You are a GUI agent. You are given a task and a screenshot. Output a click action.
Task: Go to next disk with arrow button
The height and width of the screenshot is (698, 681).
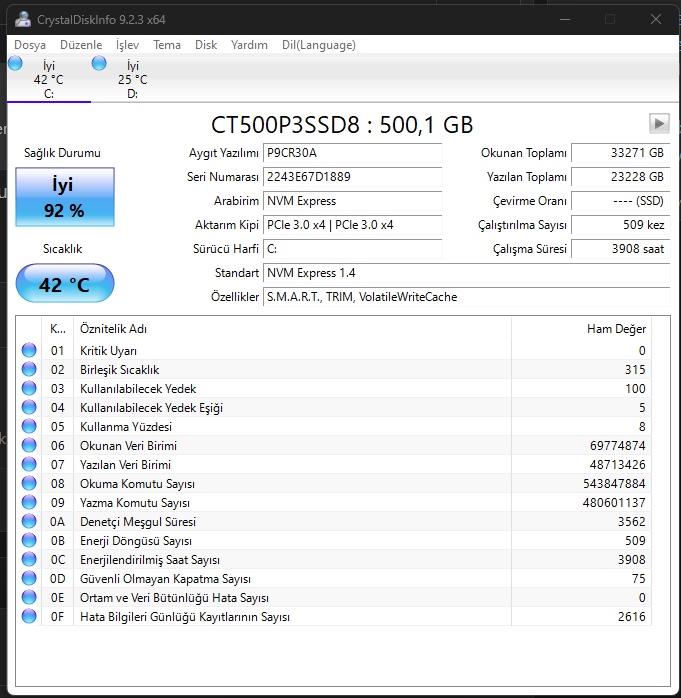point(659,123)
